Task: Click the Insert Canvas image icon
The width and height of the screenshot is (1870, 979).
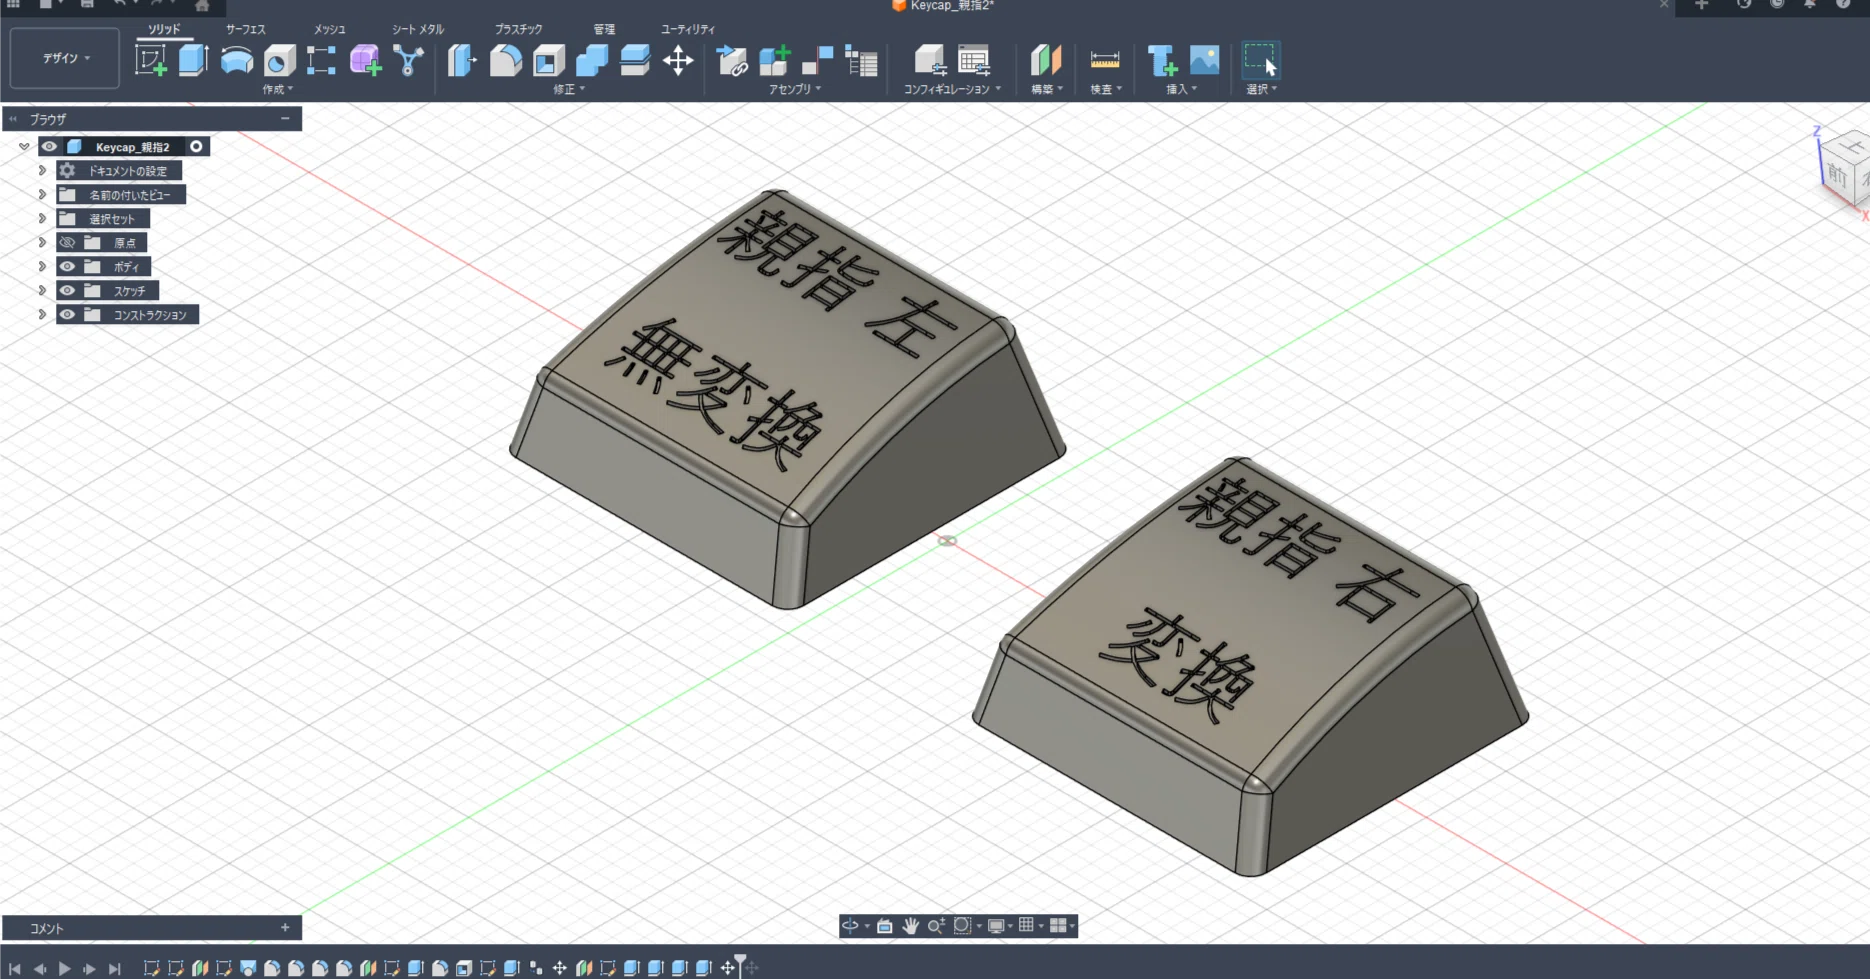Action: 1204,60
